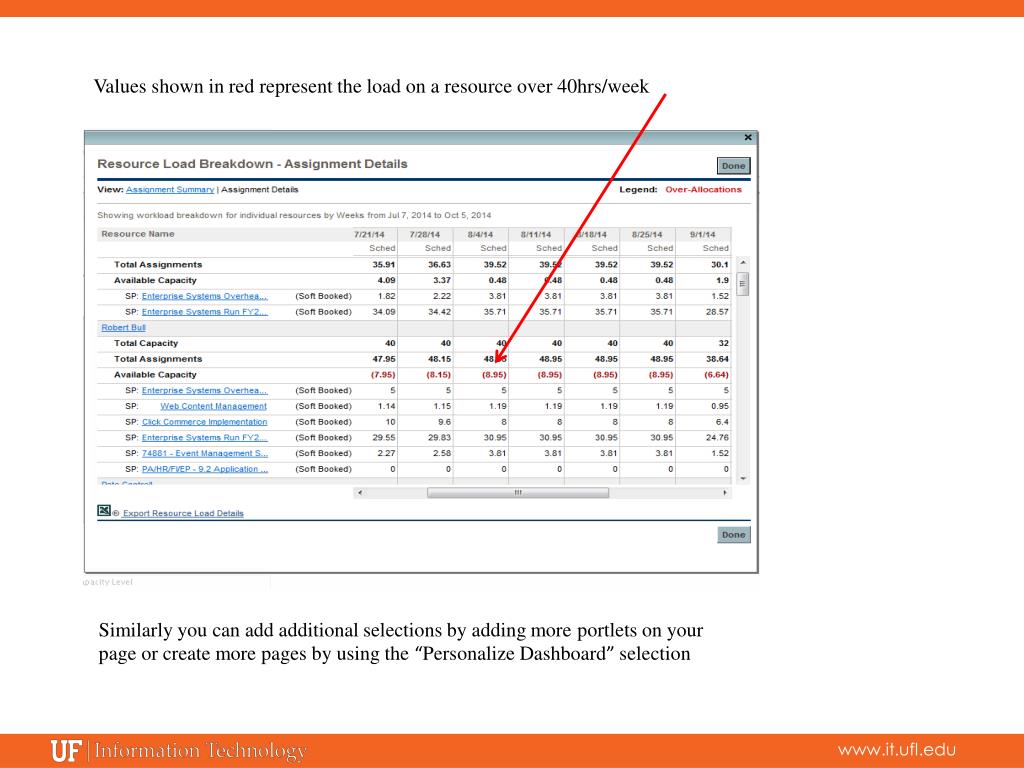Click the top Done button

[733, 166]
